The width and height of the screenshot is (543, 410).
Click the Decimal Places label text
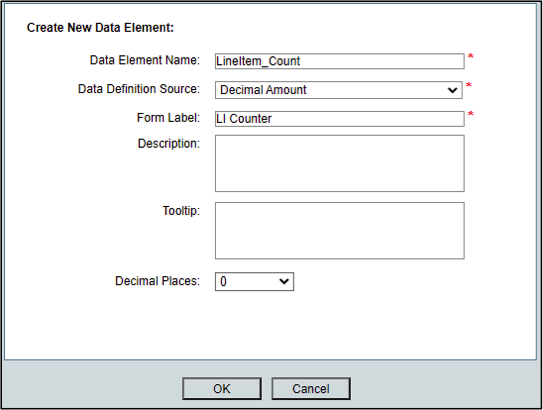[158, 281]
